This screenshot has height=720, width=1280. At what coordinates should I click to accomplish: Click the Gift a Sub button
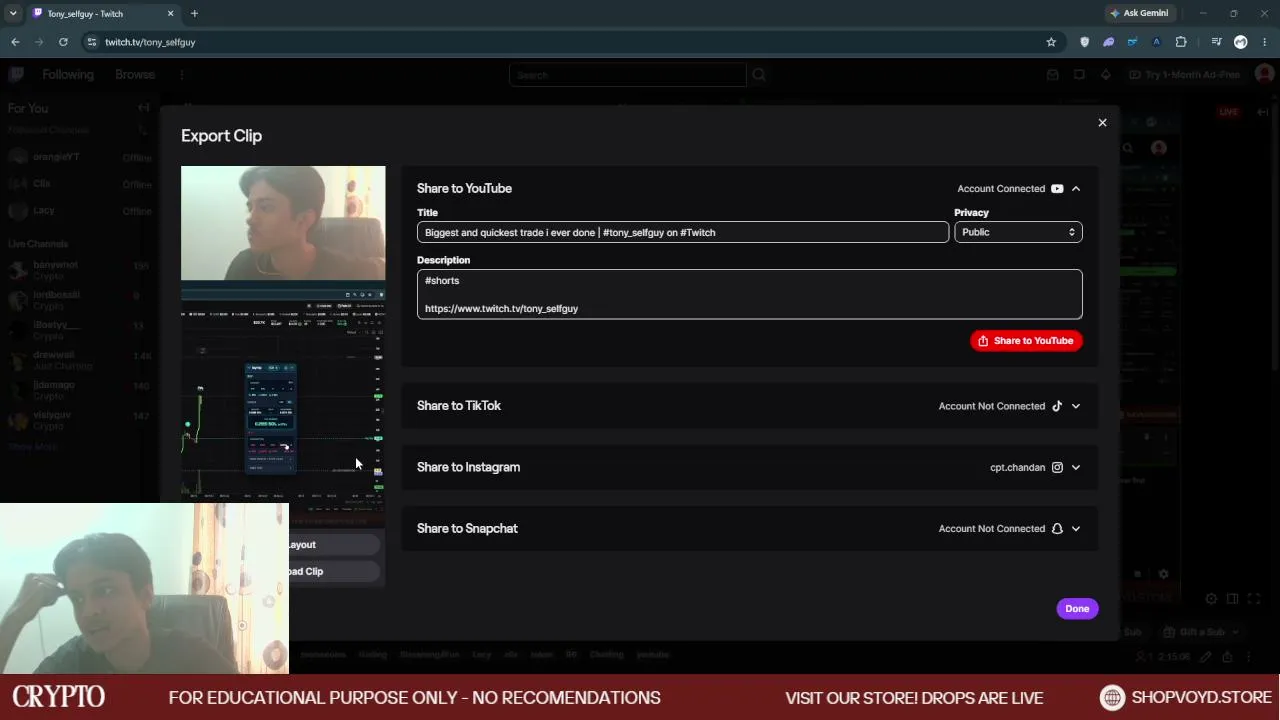[x=1201, y=632]
